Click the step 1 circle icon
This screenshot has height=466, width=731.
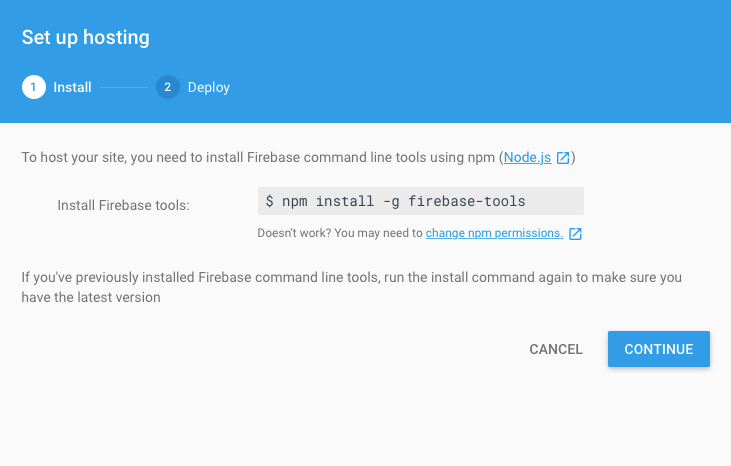tap(34, 87)
